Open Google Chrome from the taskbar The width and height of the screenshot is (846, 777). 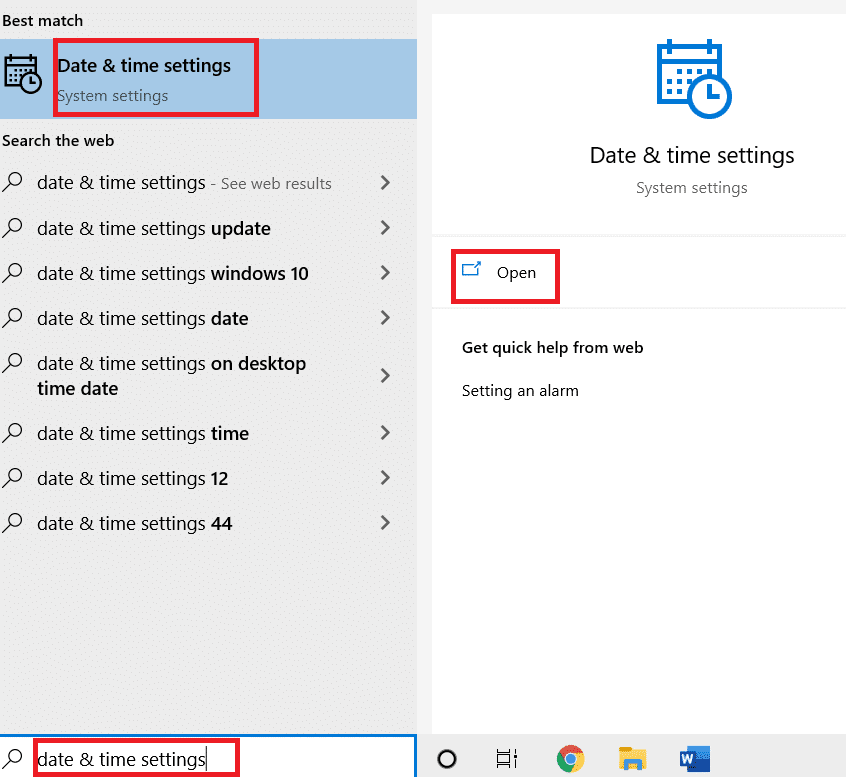(x=570, y=759)
